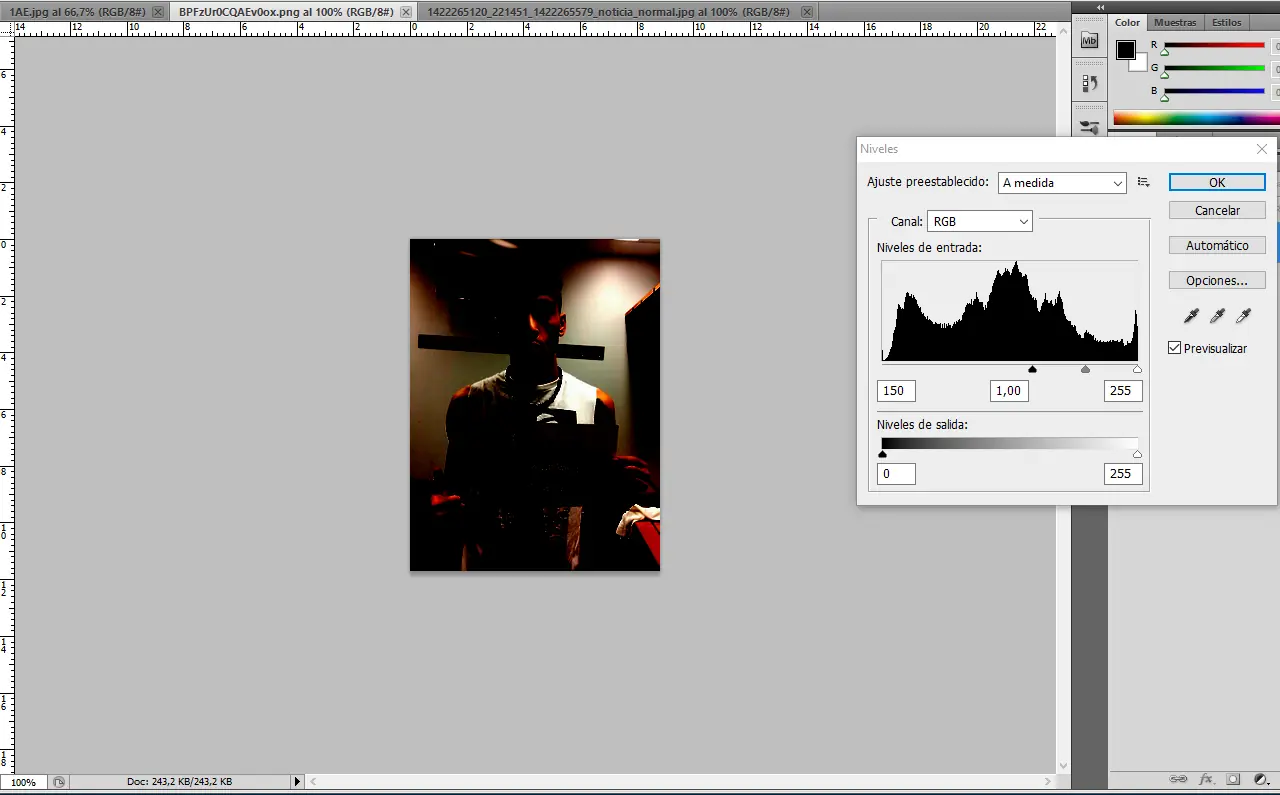Click the Automático button
Viewport: 1280px width, 795px height.
click(1217, 246)
